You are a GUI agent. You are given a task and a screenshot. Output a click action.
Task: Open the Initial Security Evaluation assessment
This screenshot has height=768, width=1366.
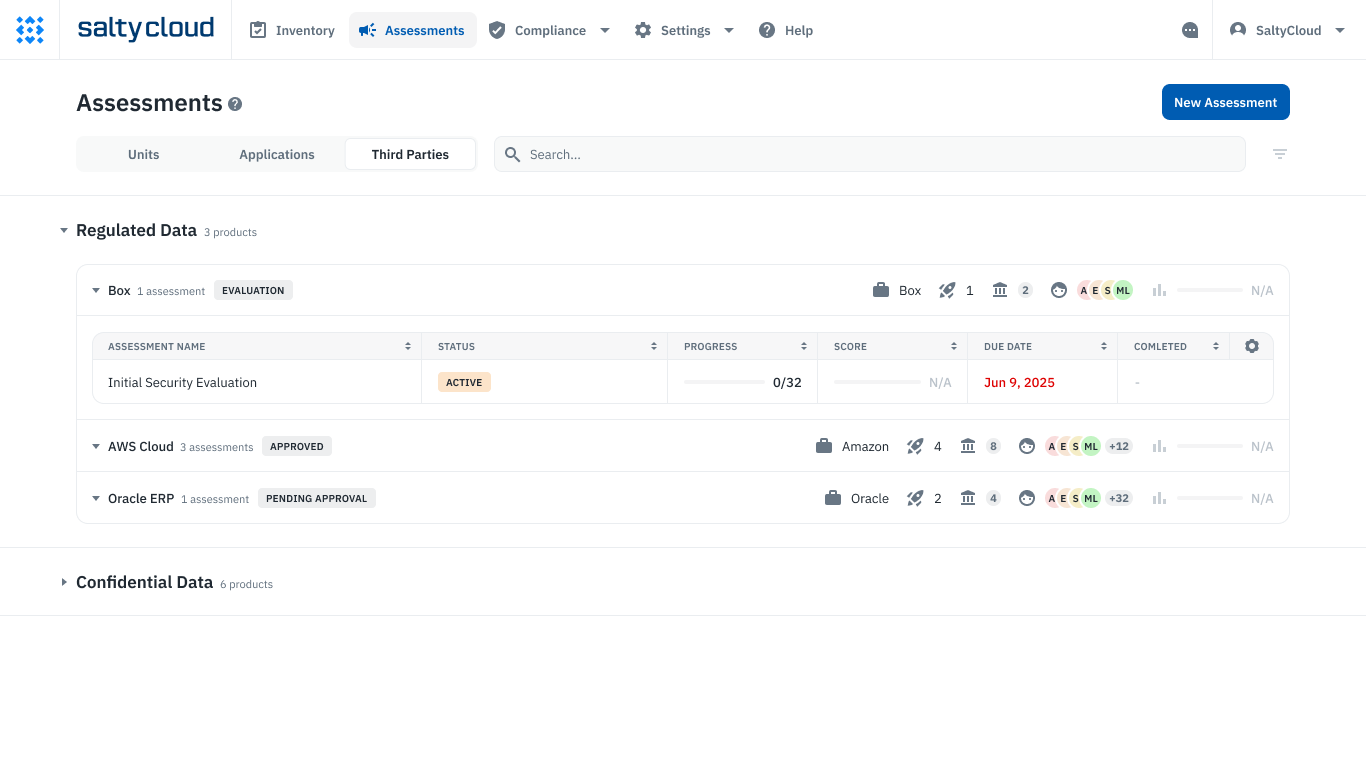(x=182, y=382)
